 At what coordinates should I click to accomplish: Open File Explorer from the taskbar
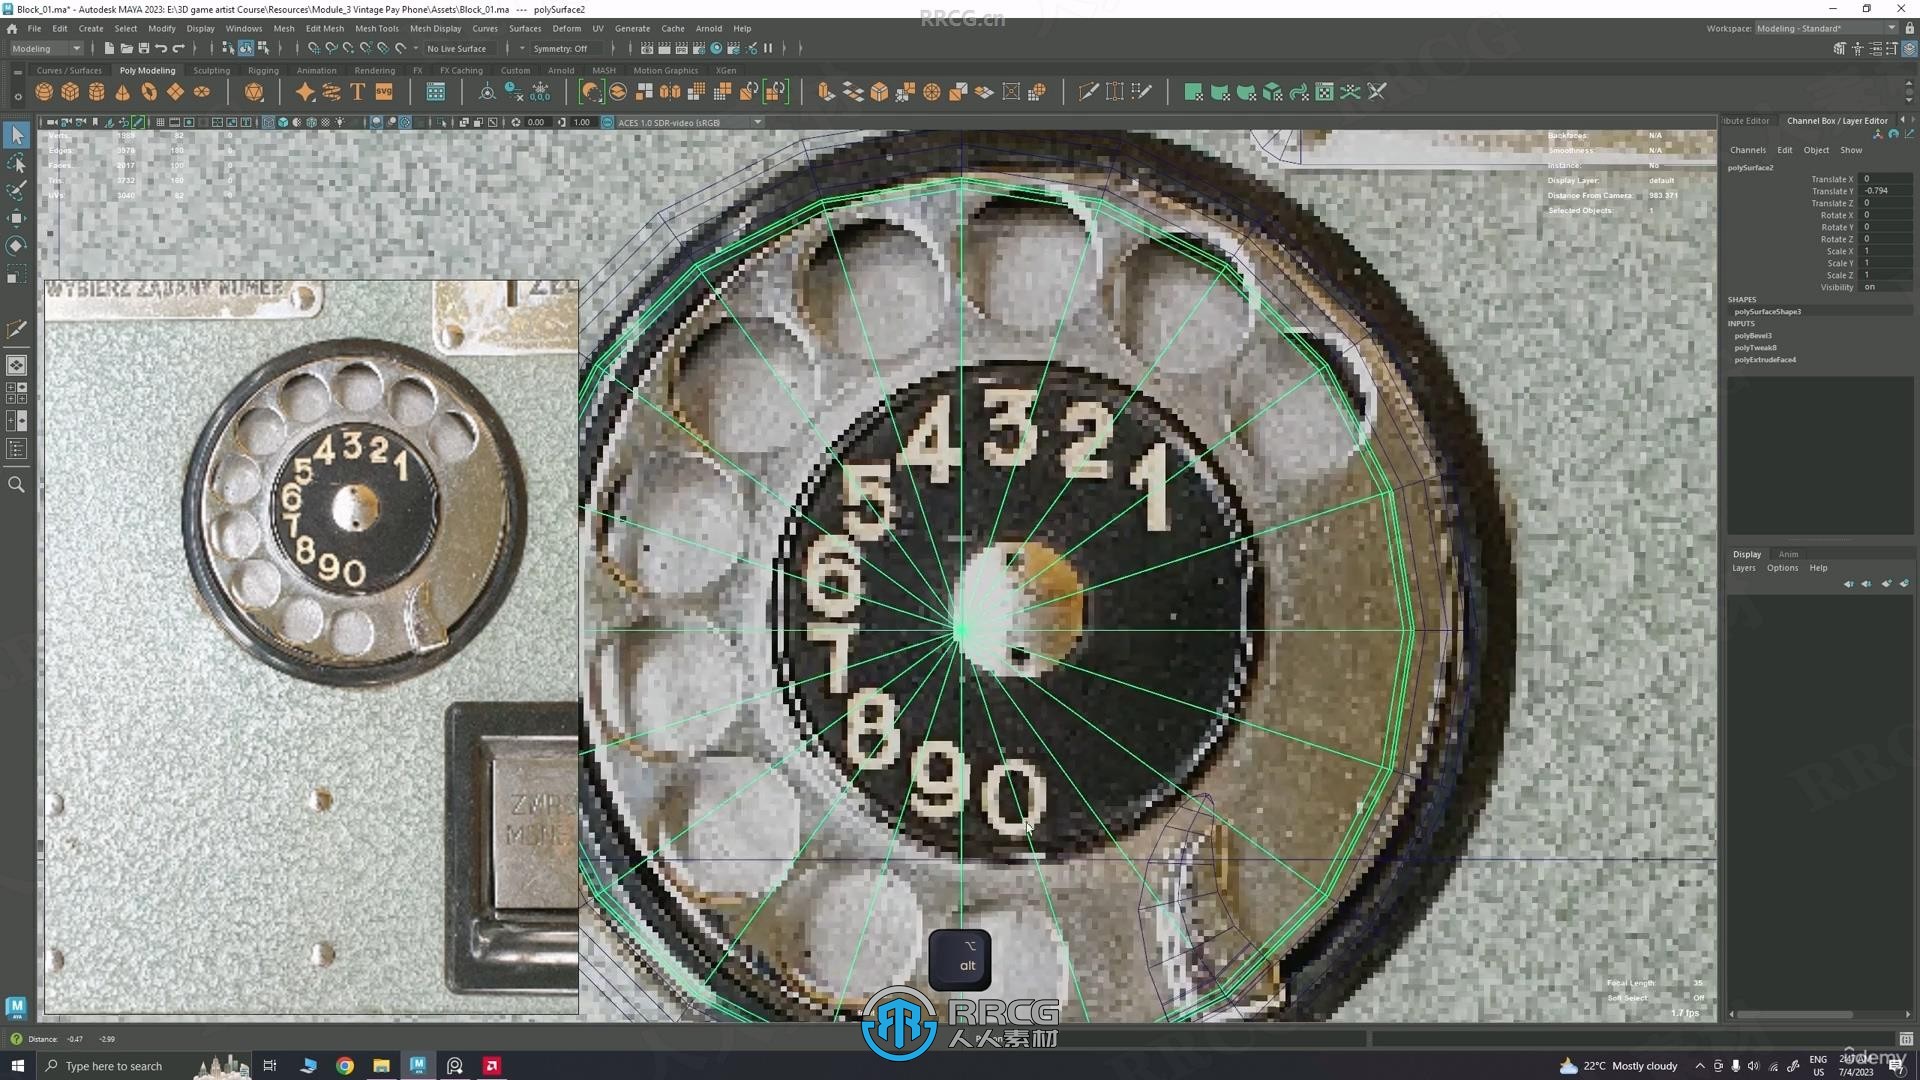coord(381,1066)
